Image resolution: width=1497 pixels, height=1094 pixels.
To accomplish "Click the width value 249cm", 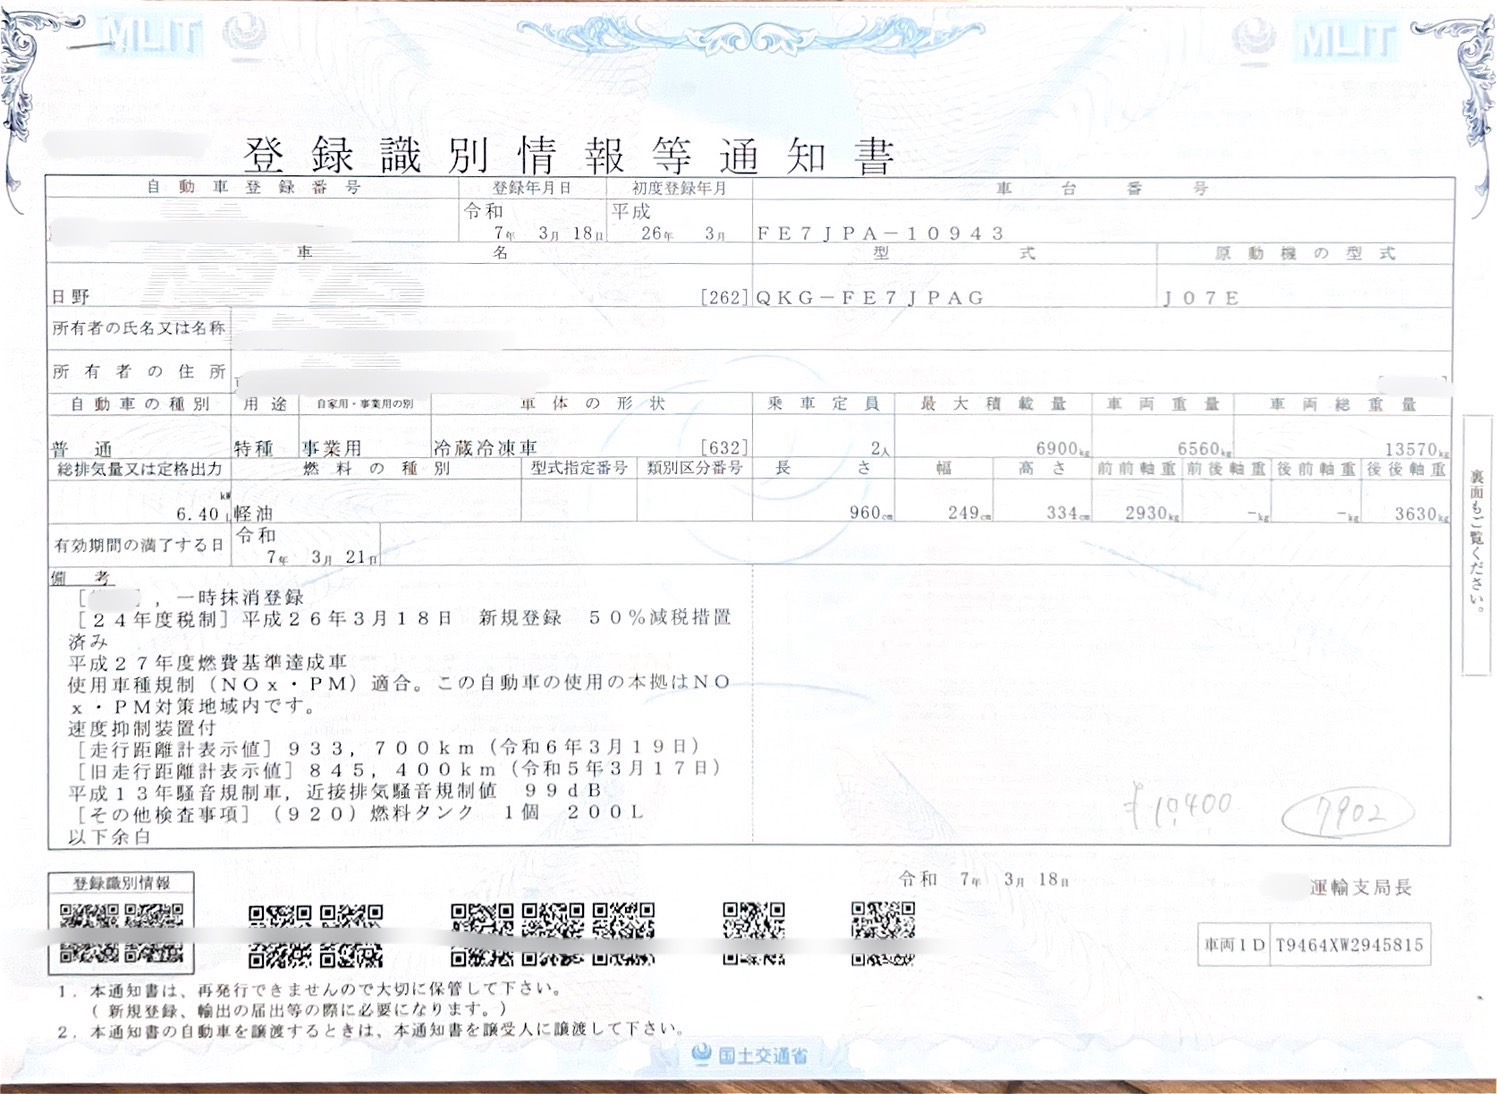I will point(970,513).
